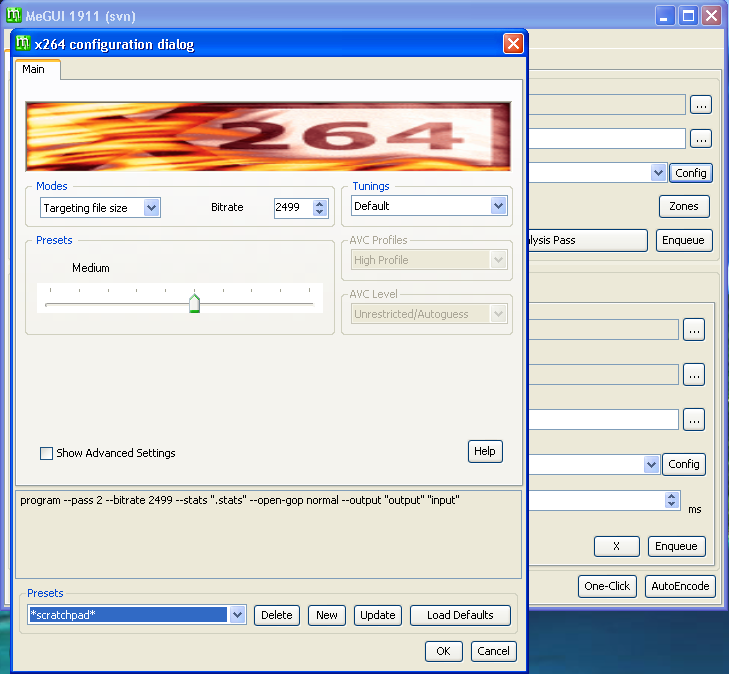
Task: Click the white text field beside the second browse button
Action: coord(607,139)
